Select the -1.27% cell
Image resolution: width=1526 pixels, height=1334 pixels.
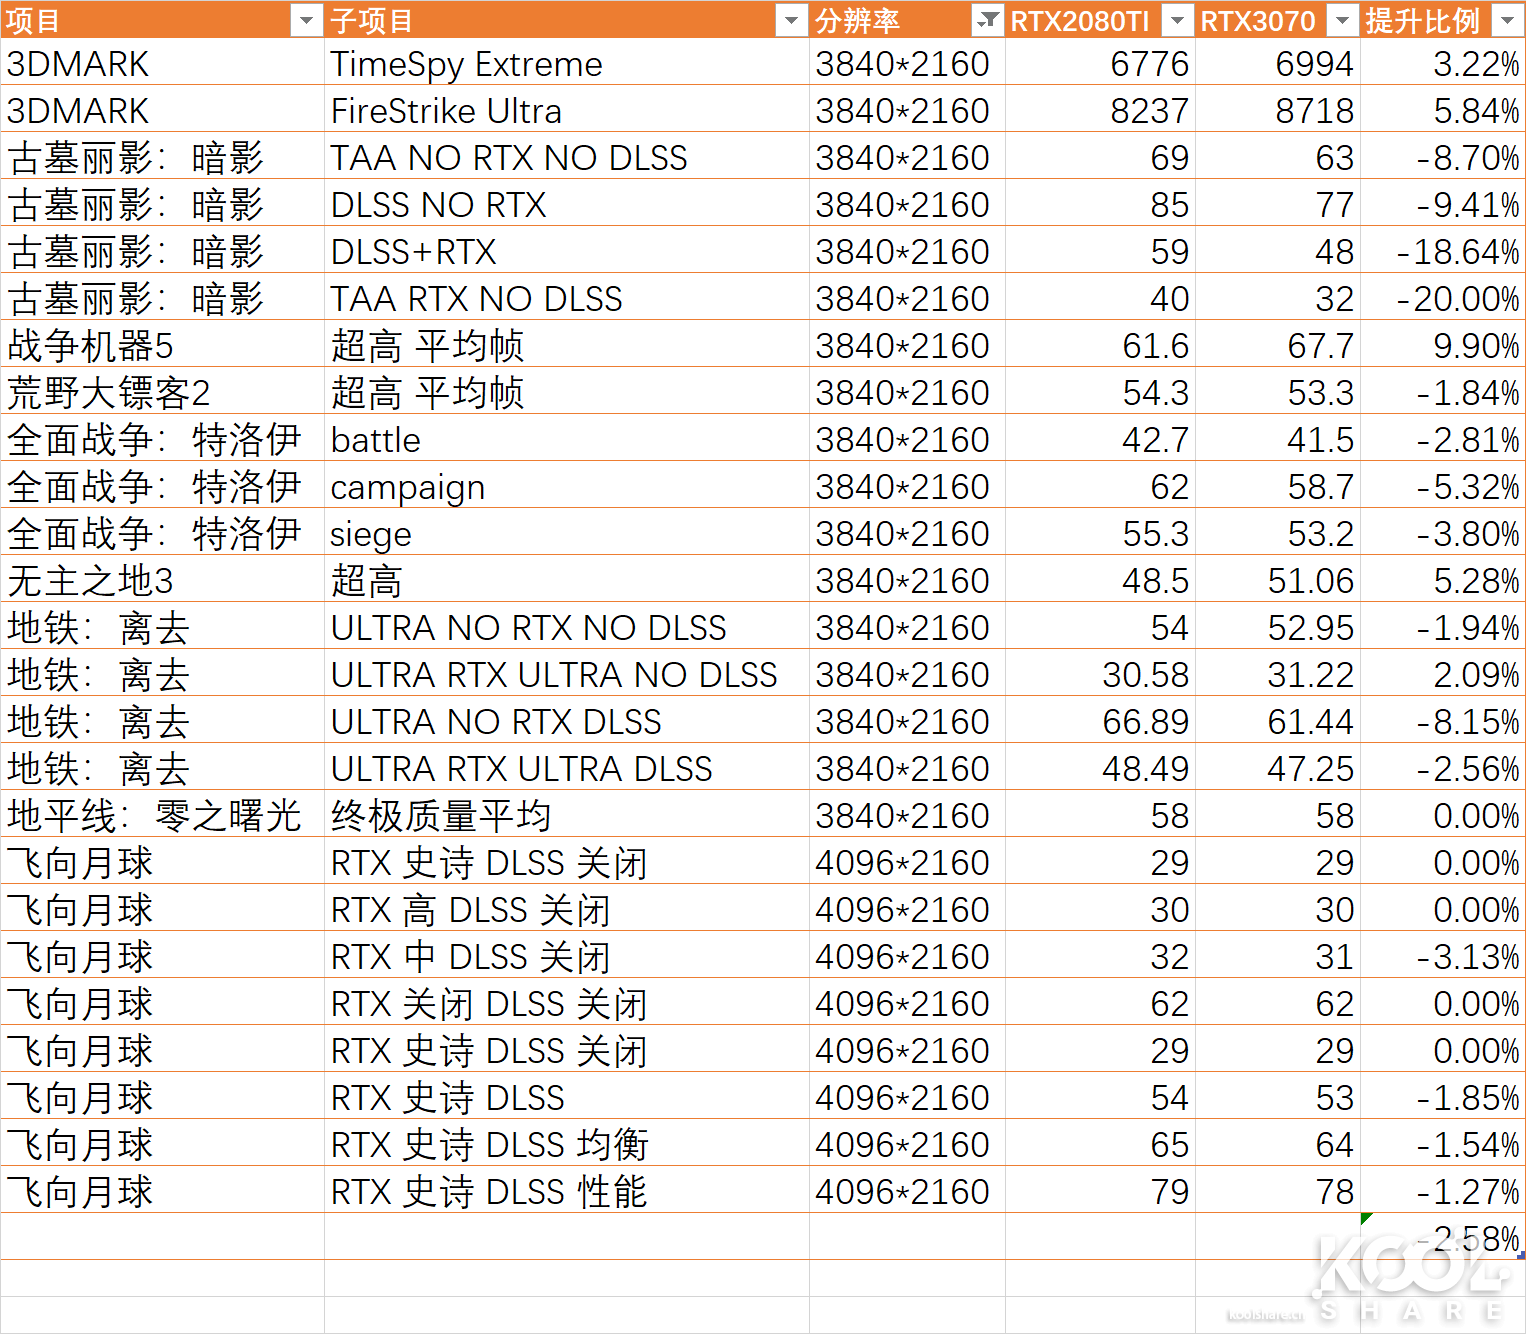point(1443,1190)
